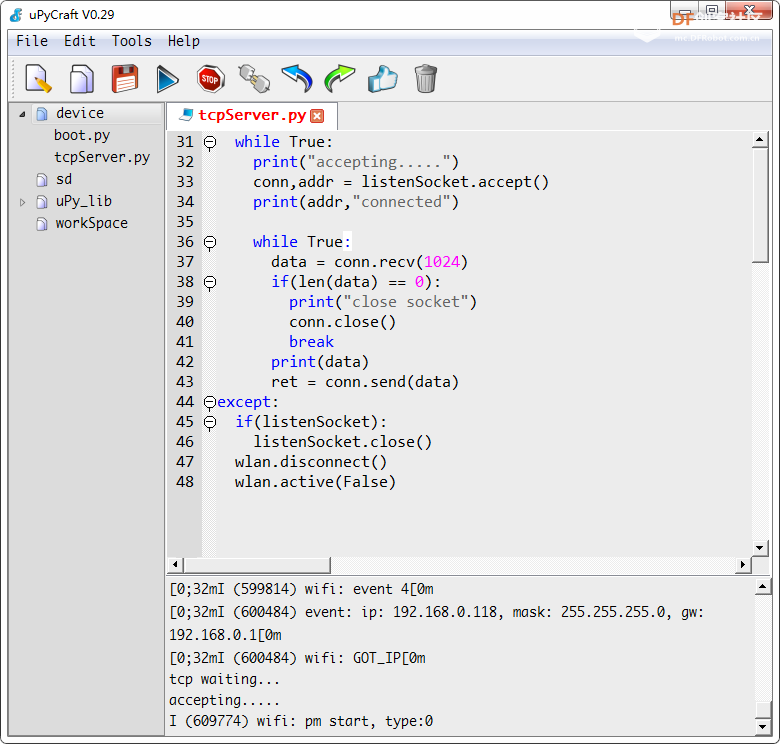The height and width of the screenshot is (744, 780).
Task: Fold the except block at line 44
Action: click(210, 402)
